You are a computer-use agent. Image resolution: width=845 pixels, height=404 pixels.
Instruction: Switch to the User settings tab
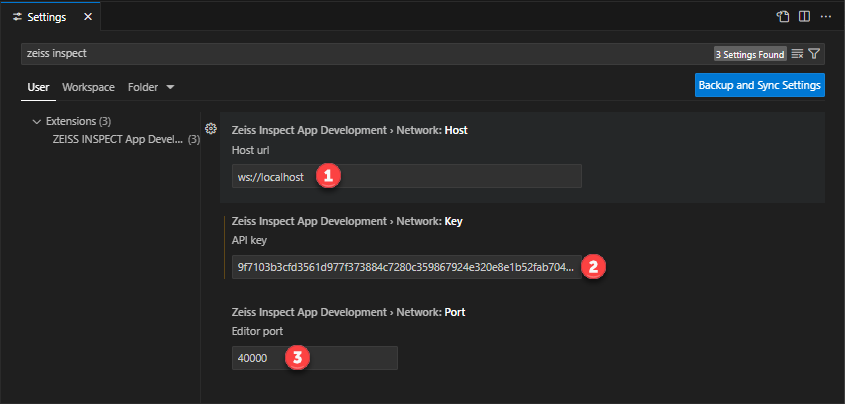(38, 87)
